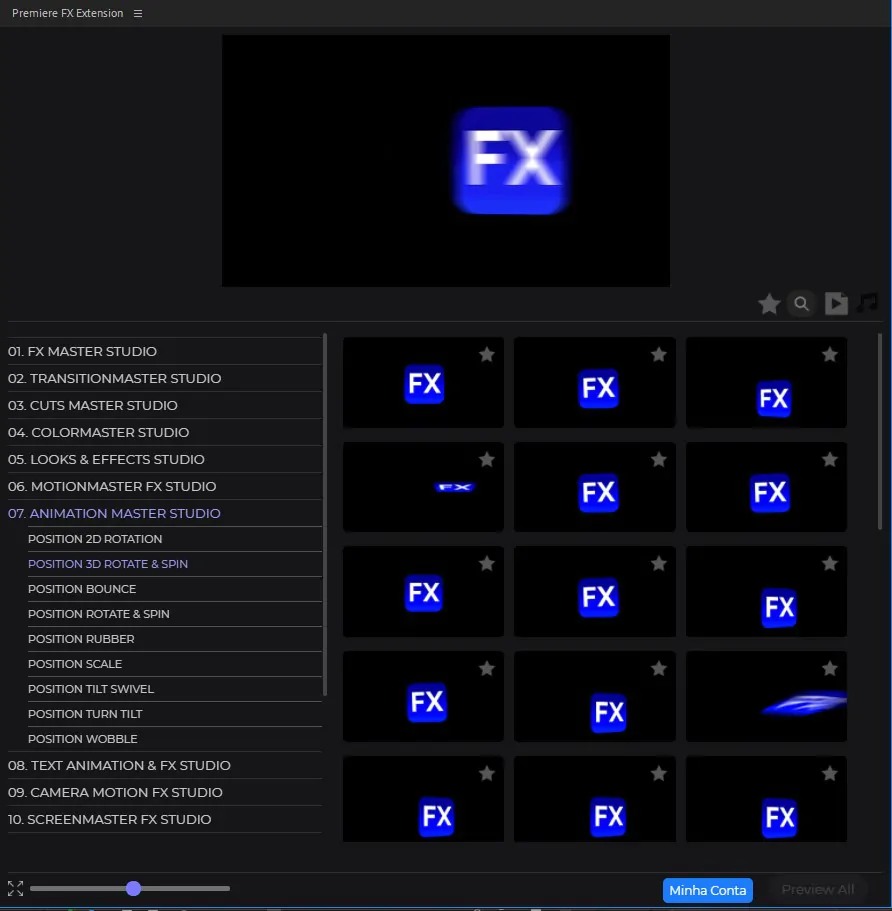This screenshot has height=911, width=892.
Task: Click the fullscreen expand arrows icon
Action: pyautogui.click(x=15, y=888)
